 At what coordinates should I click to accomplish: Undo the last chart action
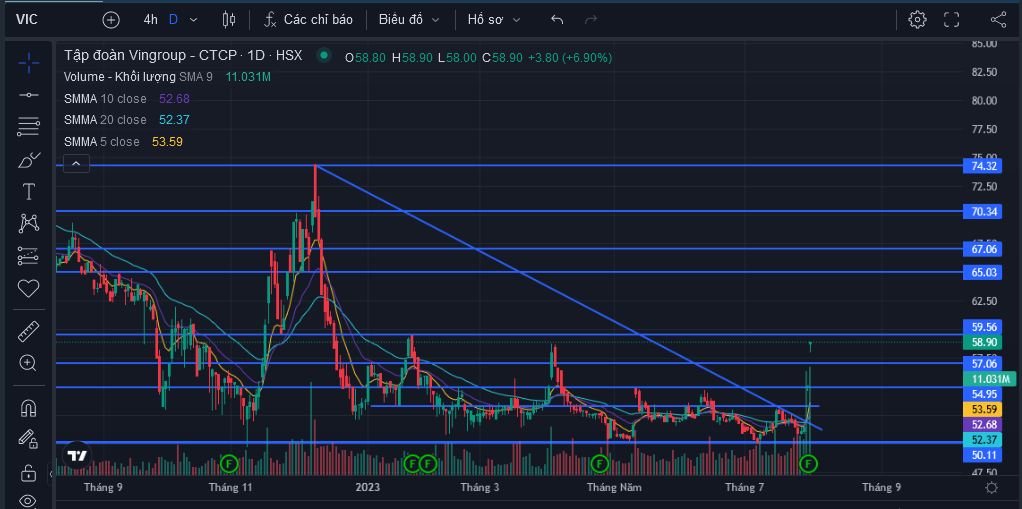(x=557, y=20)
